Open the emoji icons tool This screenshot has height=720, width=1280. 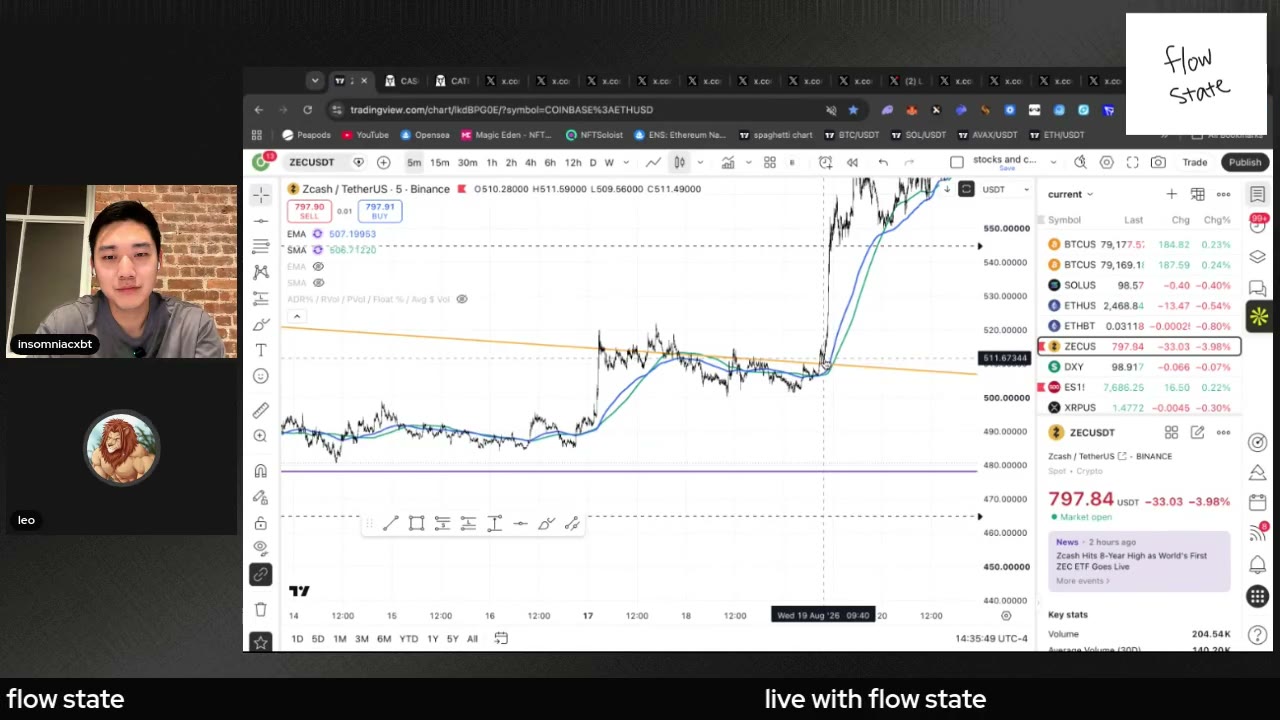point(261,376)
